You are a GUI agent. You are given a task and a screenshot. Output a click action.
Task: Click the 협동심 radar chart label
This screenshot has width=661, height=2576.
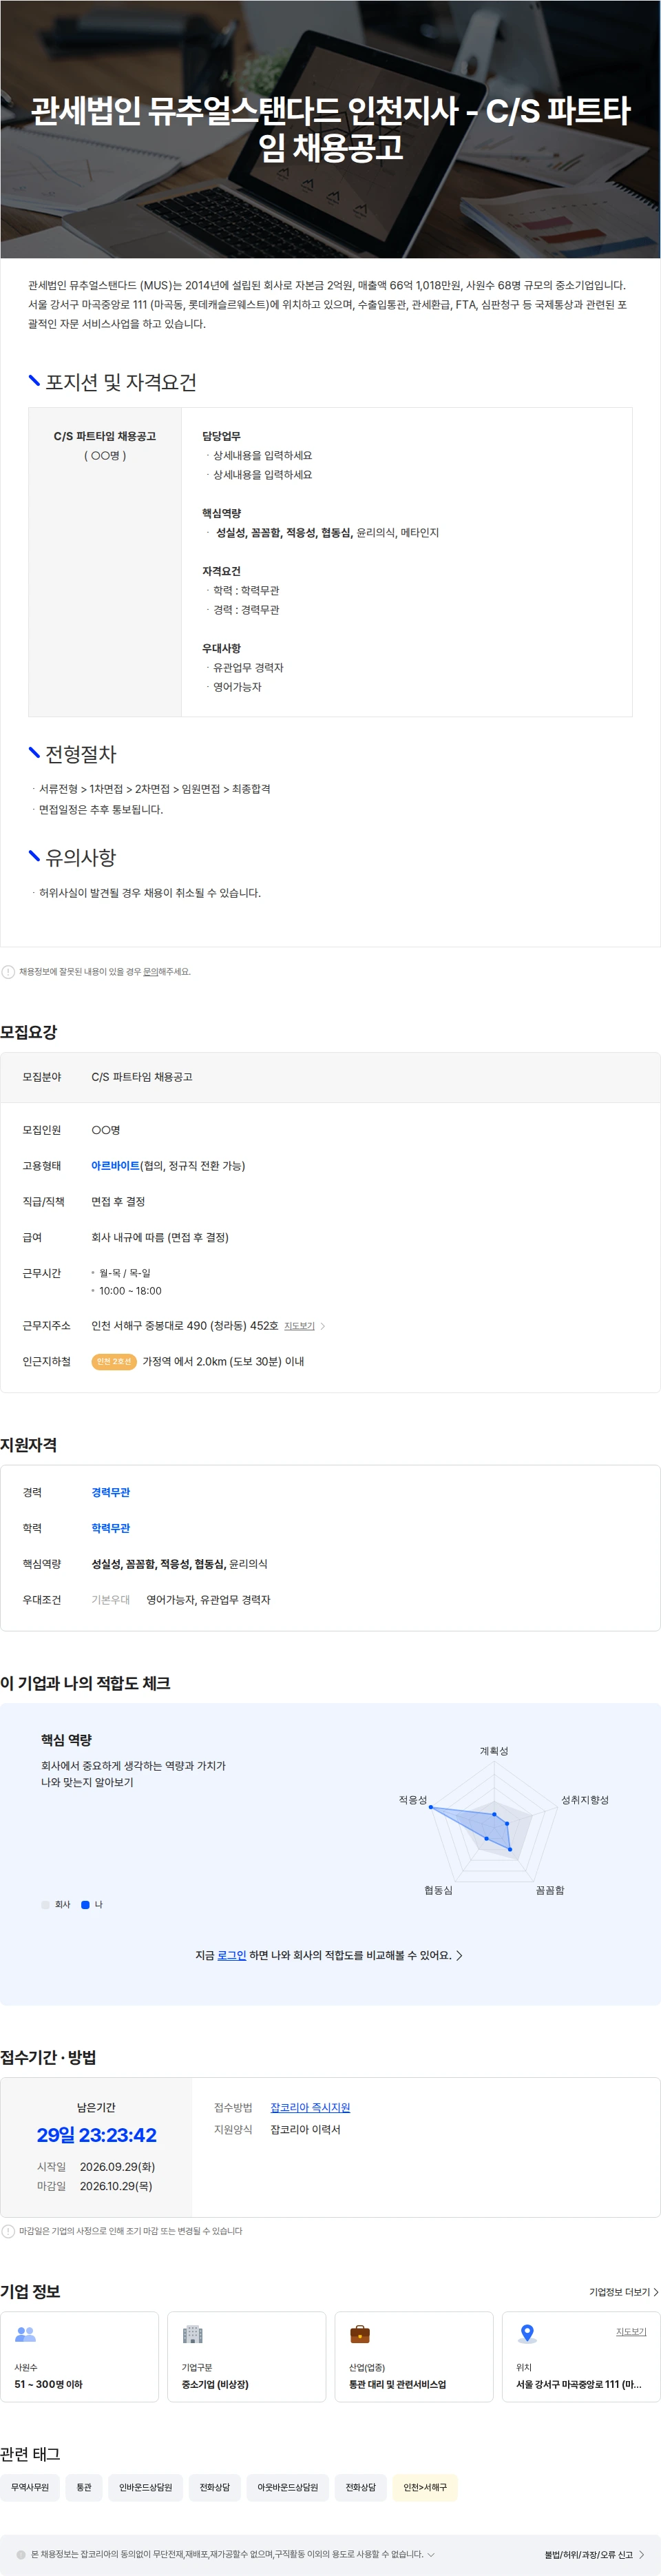pos(438,1890)
